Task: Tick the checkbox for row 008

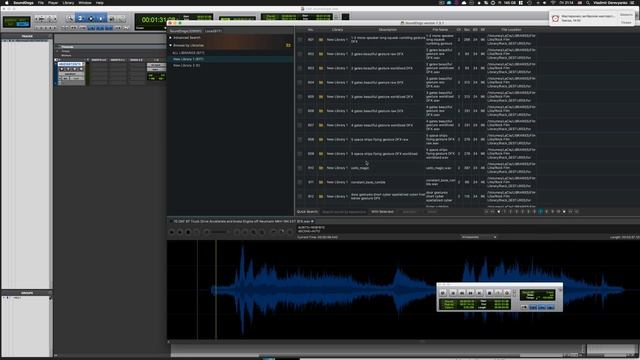Action: click(300, 140)
